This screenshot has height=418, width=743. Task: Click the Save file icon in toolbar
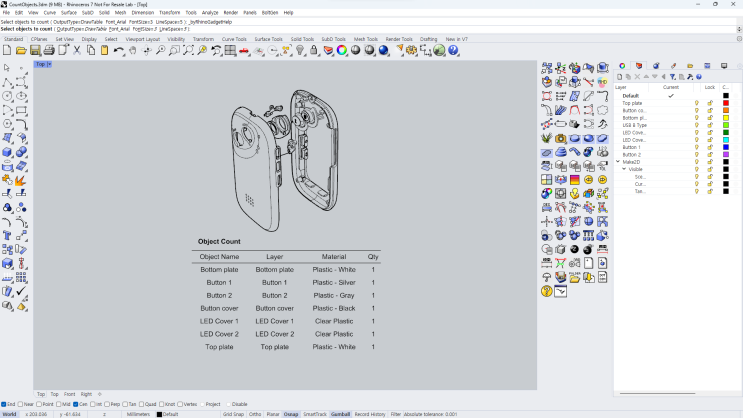[35, 50]
